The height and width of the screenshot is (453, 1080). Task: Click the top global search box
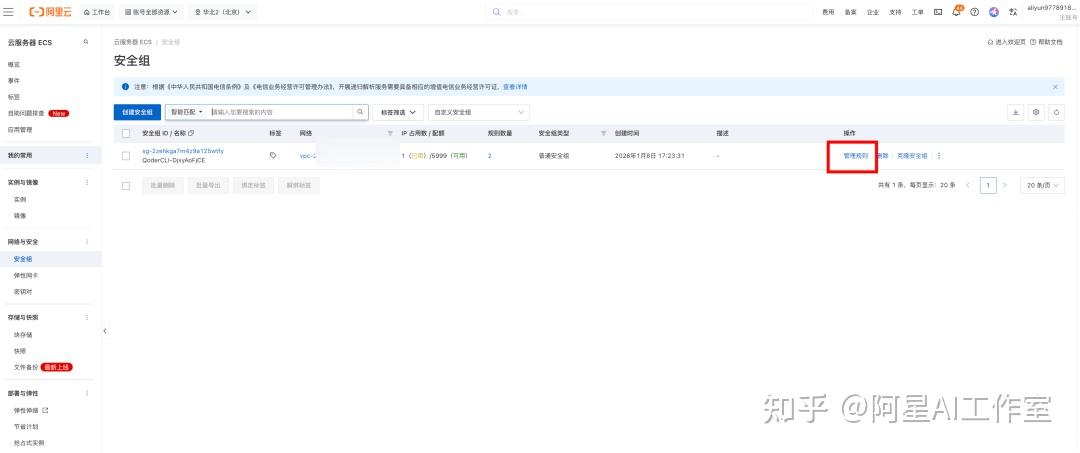coord(650,12)
